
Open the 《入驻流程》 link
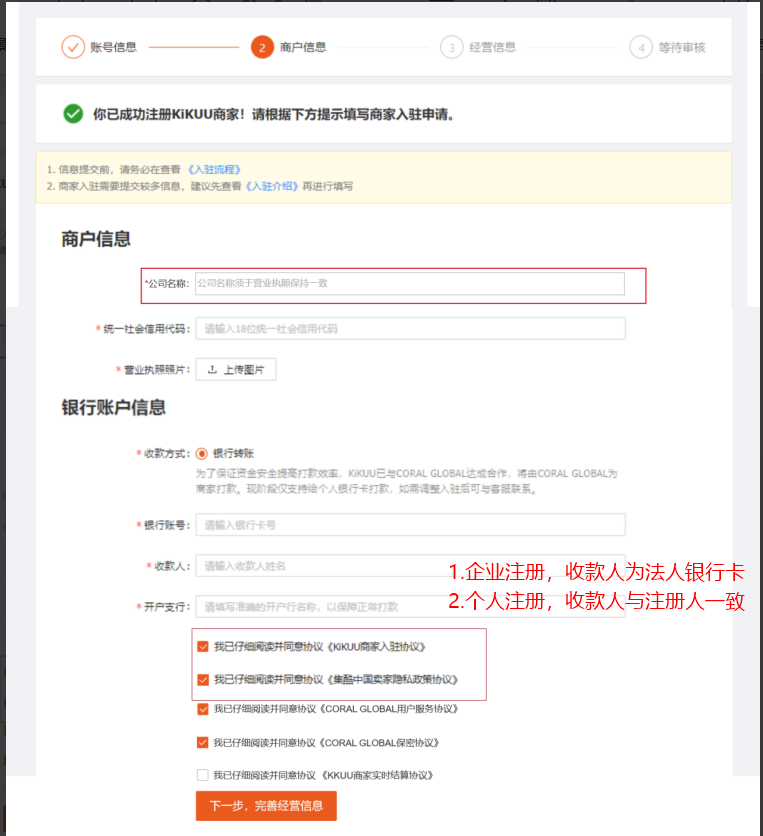coord(214,170)
